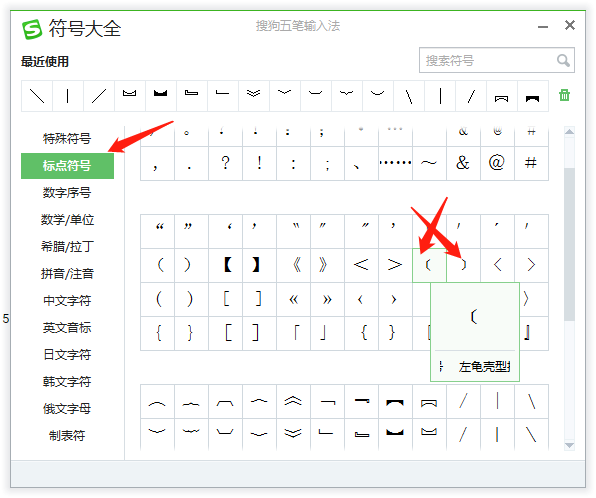Image resolution: width=596 pixels, height=498 pixels.
Task: Select the 制表符 category
Action: point(67,436)
